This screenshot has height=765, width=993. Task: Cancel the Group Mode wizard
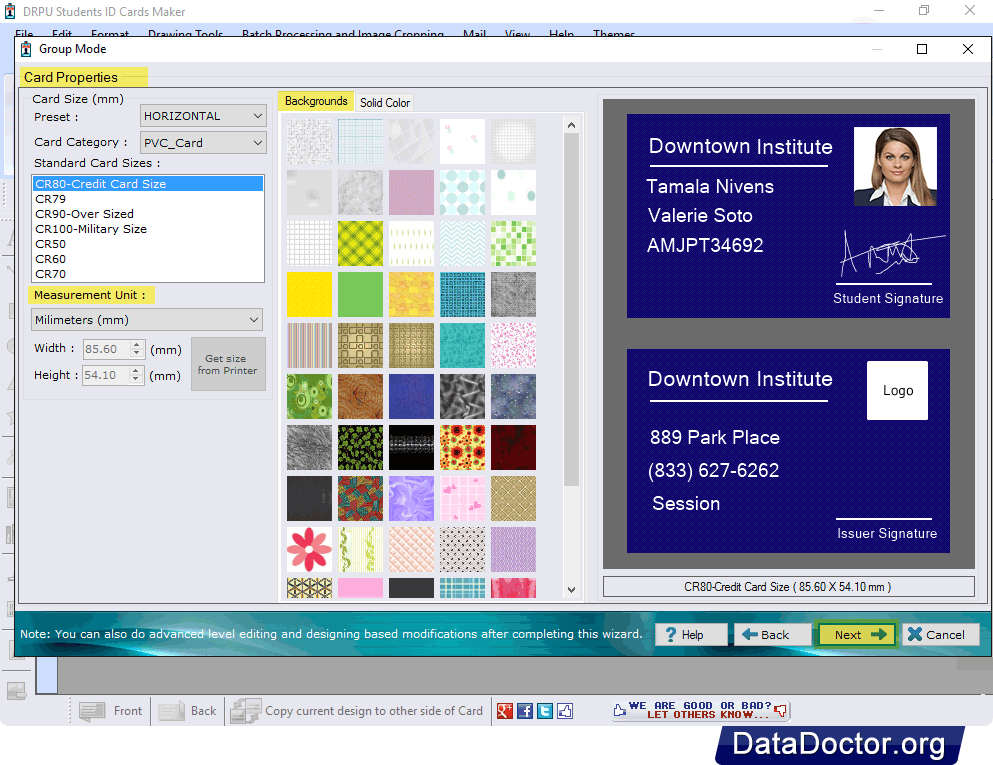tap(940, 635)
